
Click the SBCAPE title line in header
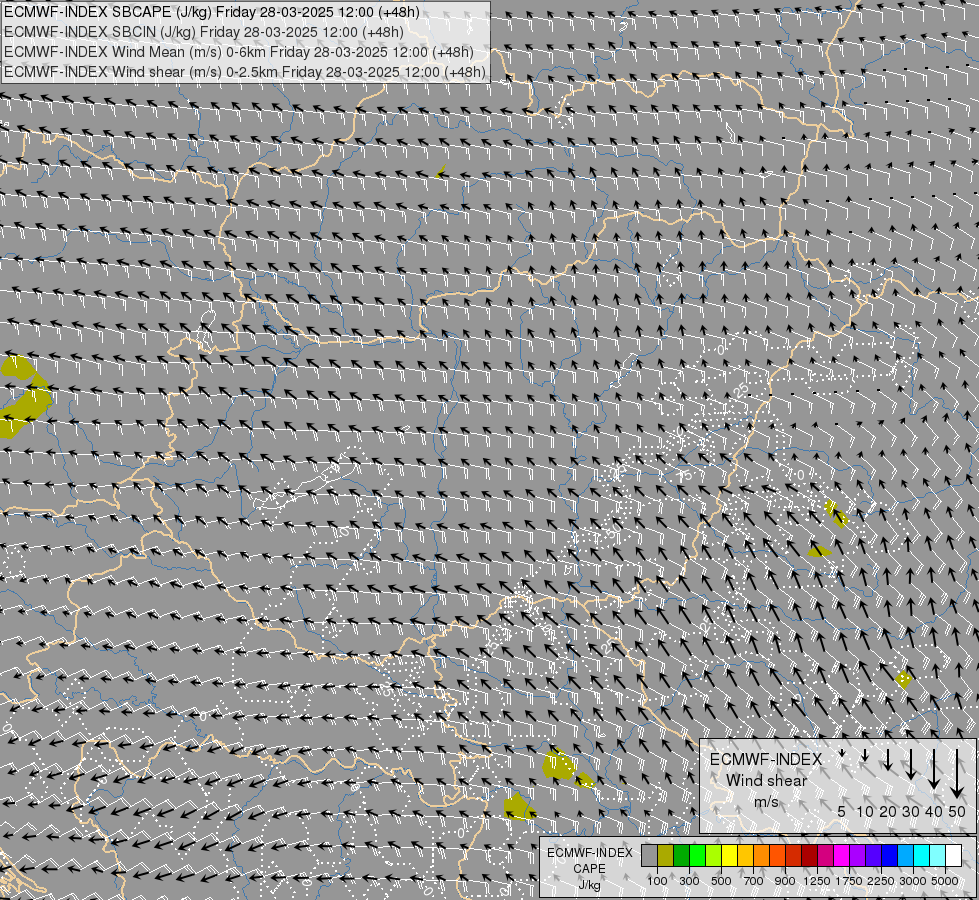click(212, 12)
